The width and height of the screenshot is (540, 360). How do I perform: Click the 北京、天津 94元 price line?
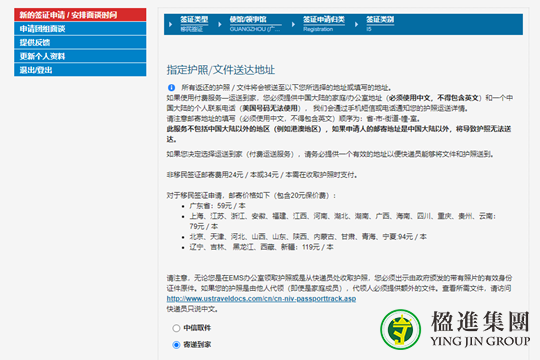[x=308, y=237]
